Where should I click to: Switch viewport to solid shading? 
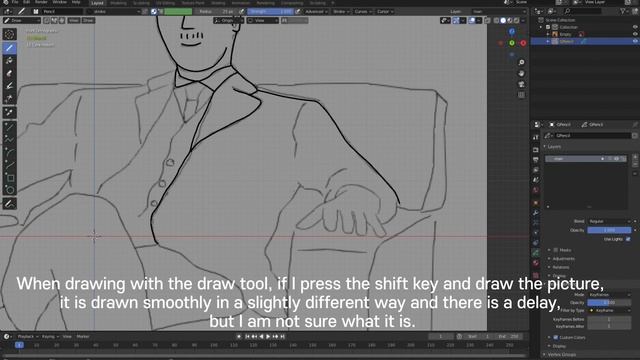coord(503,20)
